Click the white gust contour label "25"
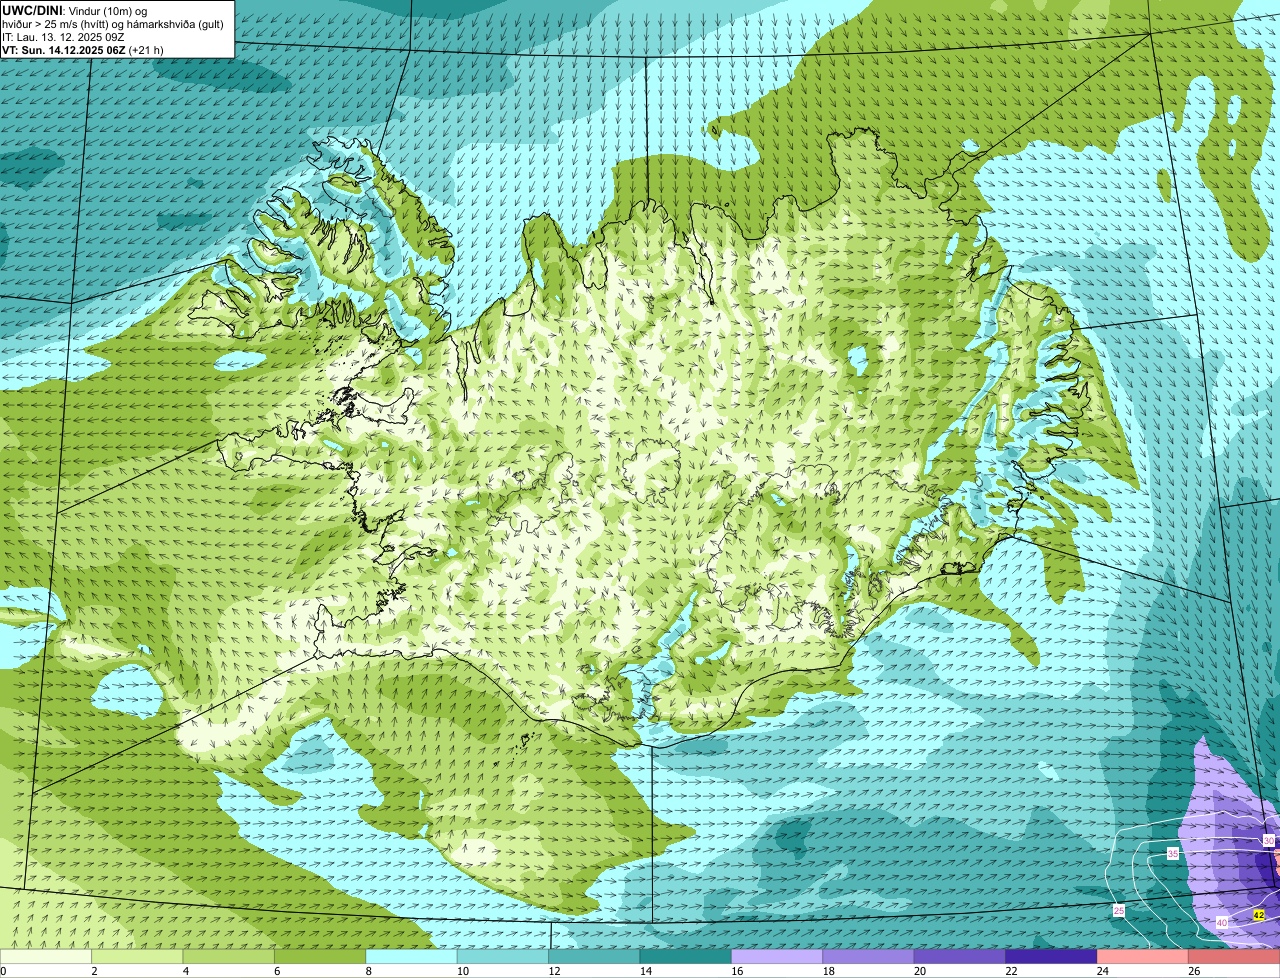Image resolution: width=1280 pixels, height=978 pixels. click(1119, 910)
